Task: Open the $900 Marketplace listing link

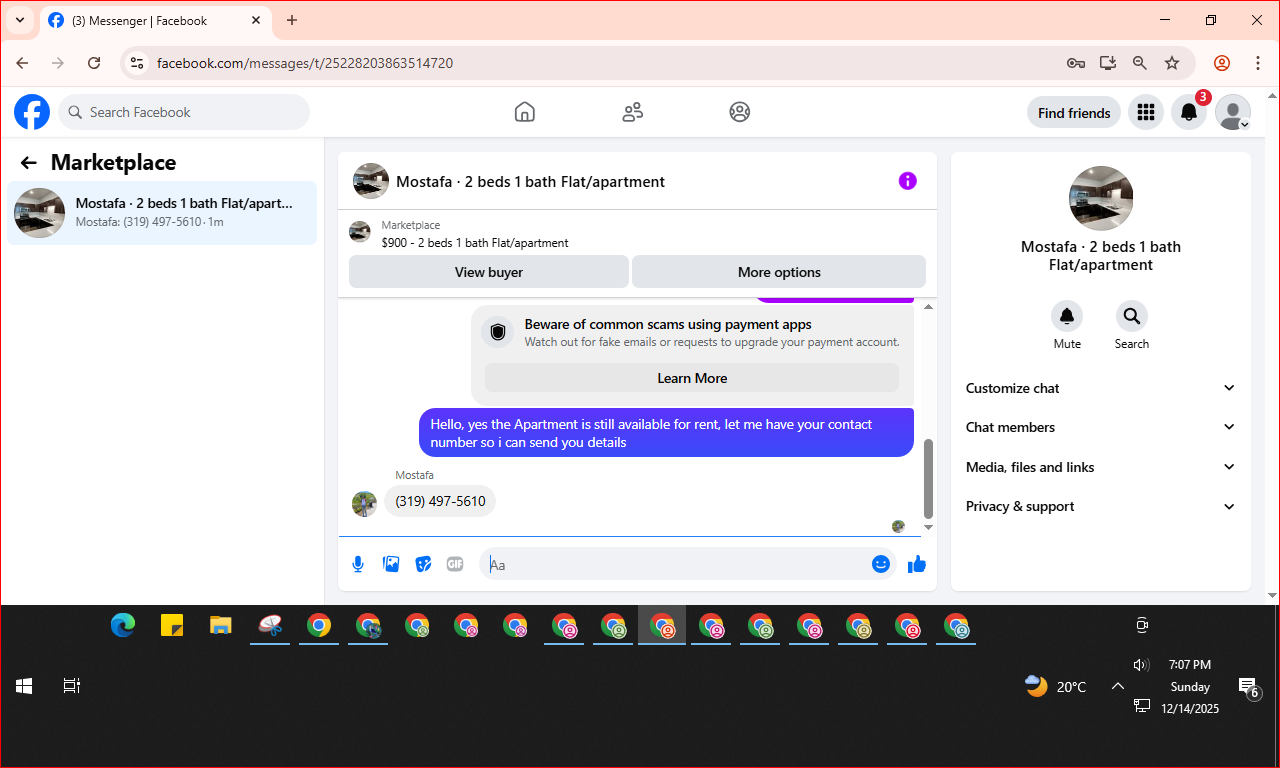Action: (x=475, y=243)
